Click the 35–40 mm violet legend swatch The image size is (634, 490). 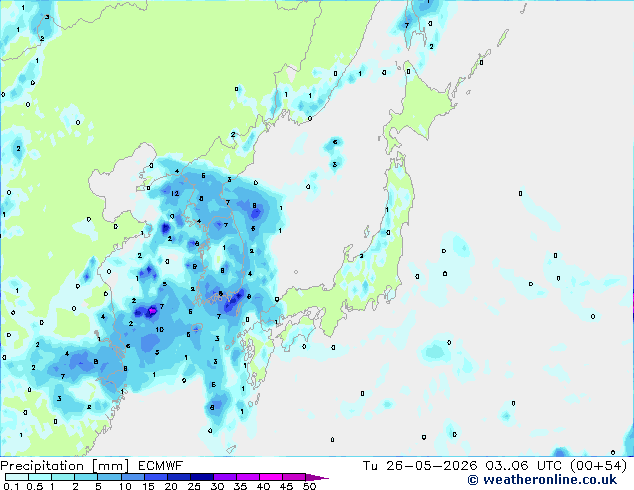click(x=248, y=477)
